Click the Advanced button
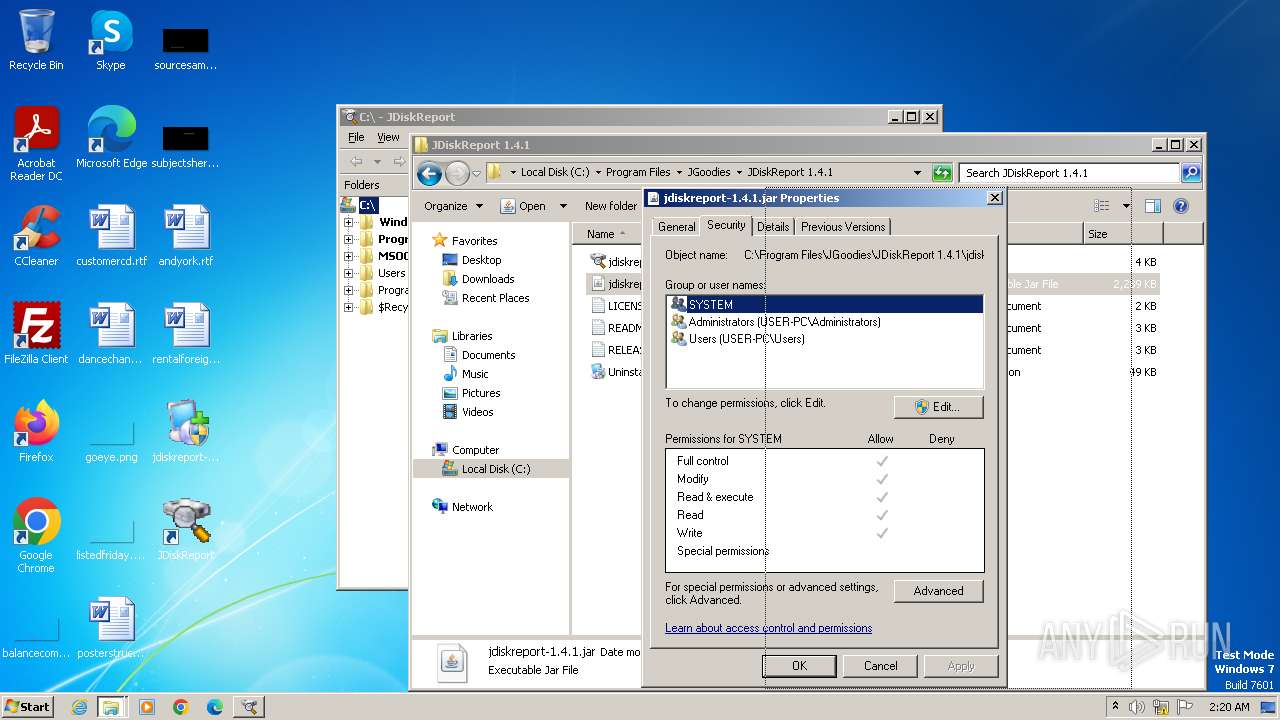 click(938, 591)
